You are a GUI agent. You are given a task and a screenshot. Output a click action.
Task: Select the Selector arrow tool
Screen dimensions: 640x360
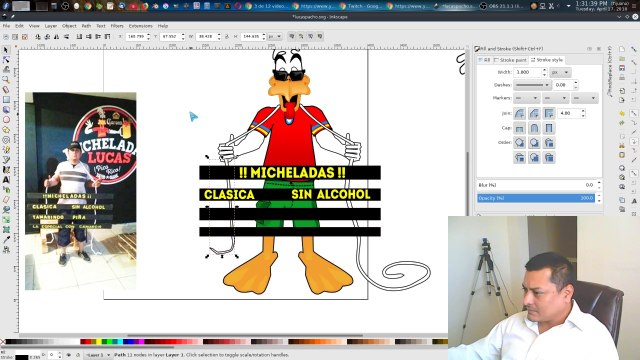pos(6,50)
